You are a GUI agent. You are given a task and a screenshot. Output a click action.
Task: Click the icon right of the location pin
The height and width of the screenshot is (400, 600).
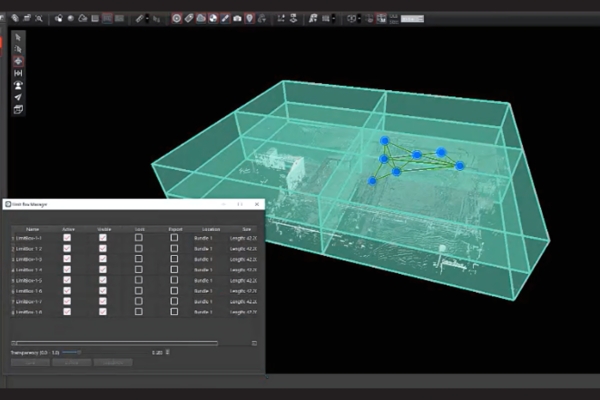(x=262, y=18)
